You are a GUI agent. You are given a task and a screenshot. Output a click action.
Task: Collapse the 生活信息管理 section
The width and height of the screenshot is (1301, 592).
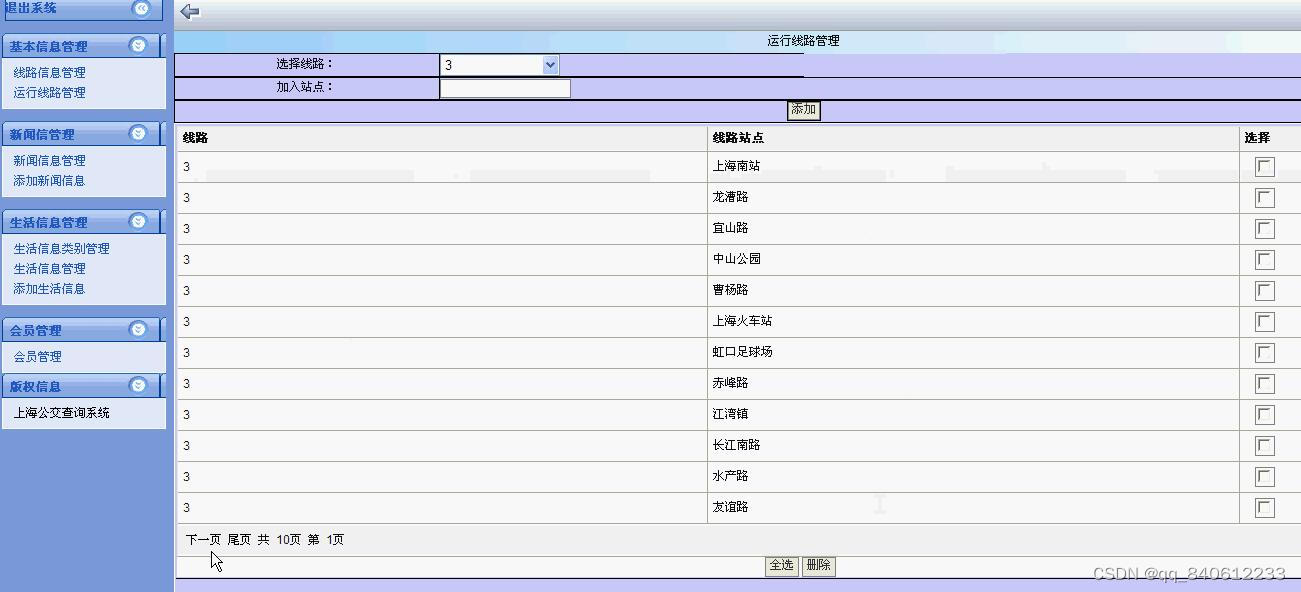[138, 221]
